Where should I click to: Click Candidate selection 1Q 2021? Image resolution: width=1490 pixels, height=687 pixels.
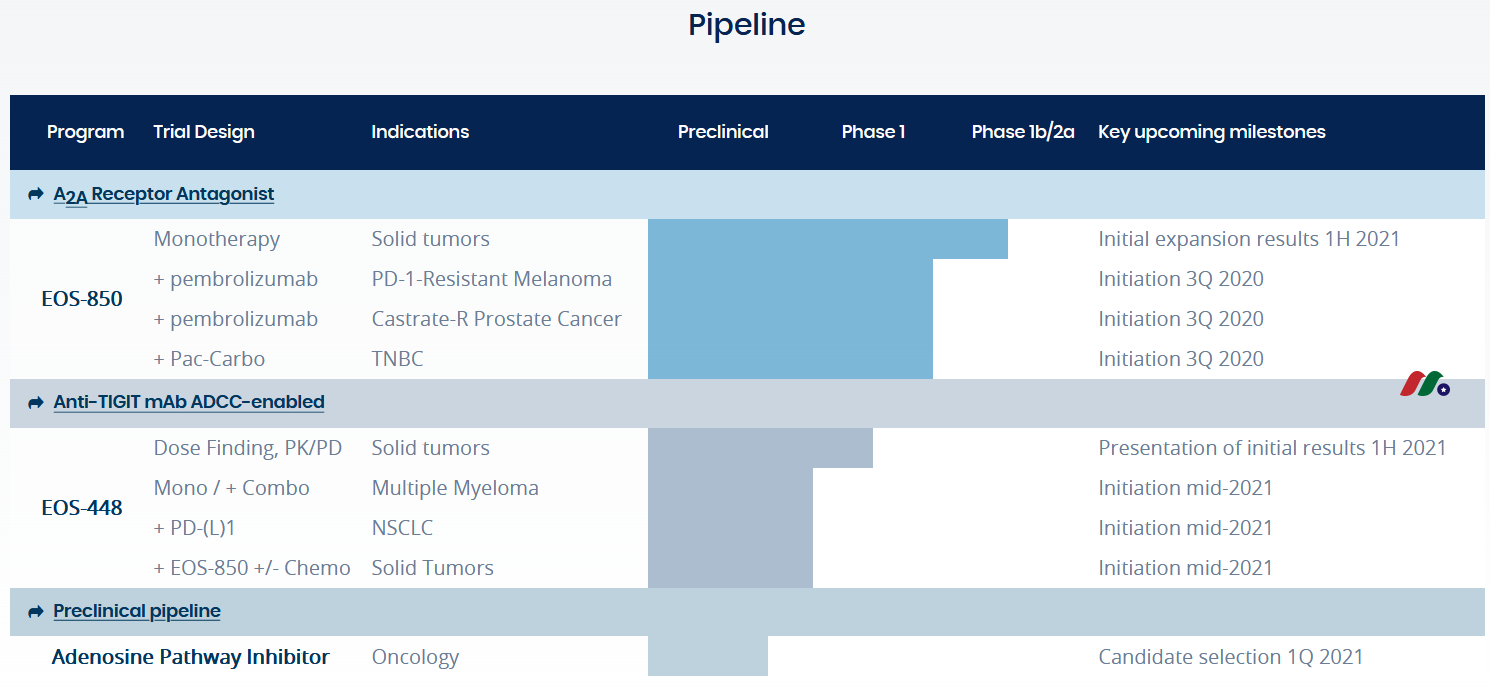tap(1231, 657)
